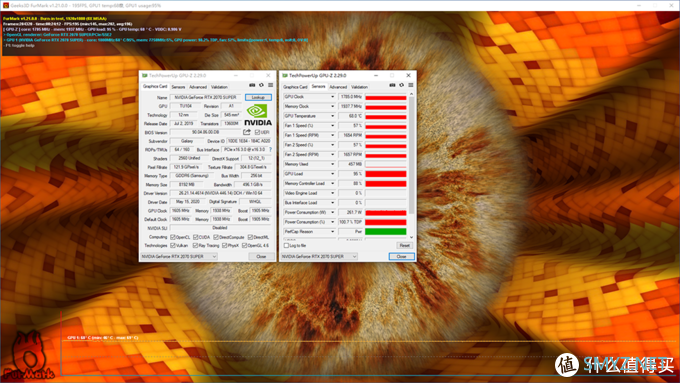Expand the GPU Temperature sensor dropdown
This screenshot has height=383, width=680.
pos(333,116)
